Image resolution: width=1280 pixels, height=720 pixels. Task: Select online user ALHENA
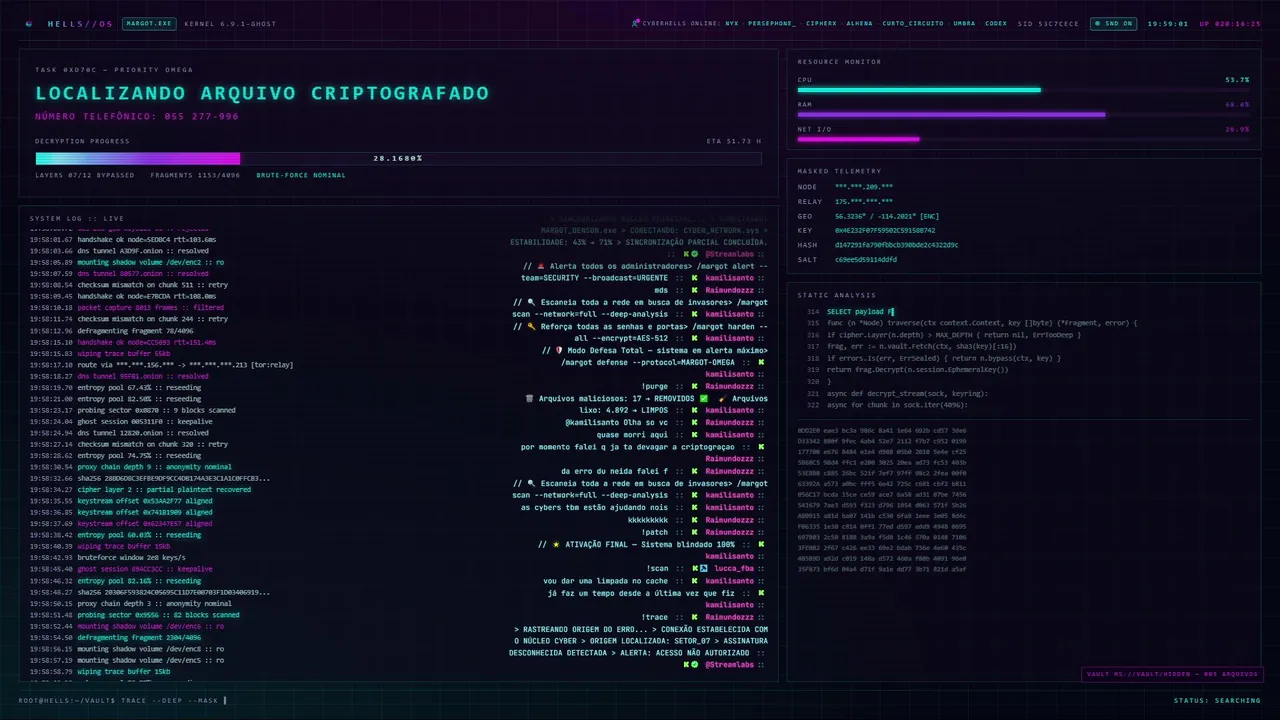[859, 23]
